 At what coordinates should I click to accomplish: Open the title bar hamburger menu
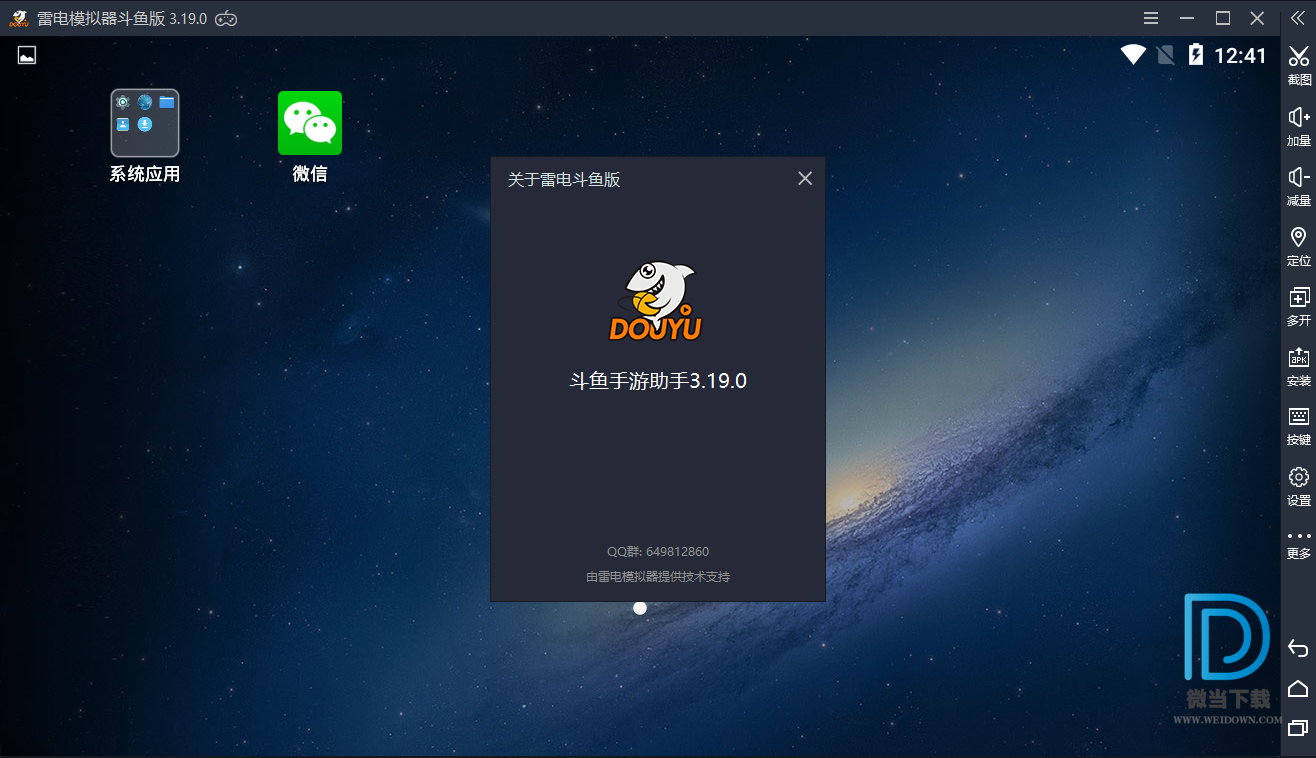coord(1151,18)
